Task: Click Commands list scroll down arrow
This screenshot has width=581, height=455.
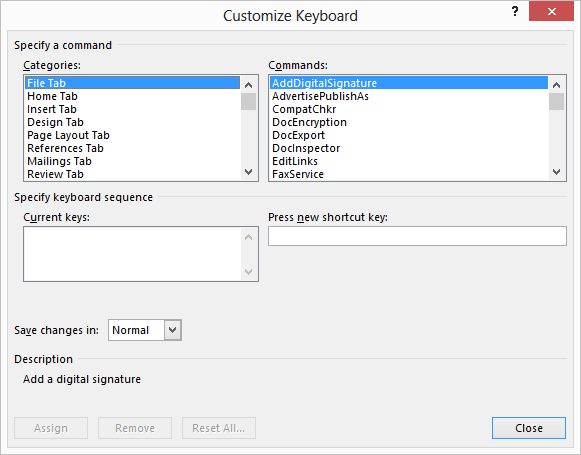Action: click(x=556, y=172)
